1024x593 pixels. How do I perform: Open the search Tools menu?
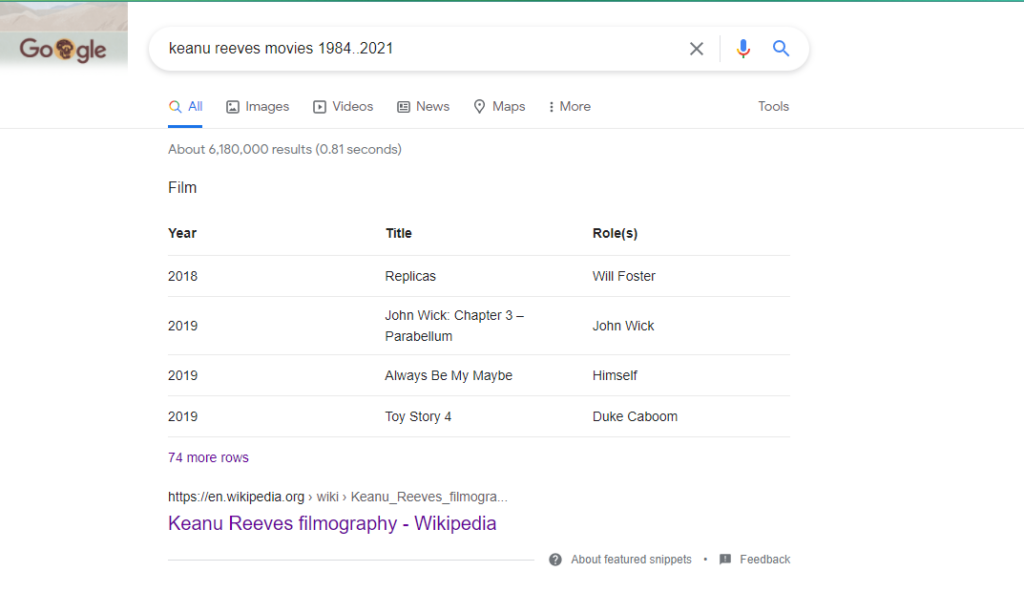(x=773, y=107)
